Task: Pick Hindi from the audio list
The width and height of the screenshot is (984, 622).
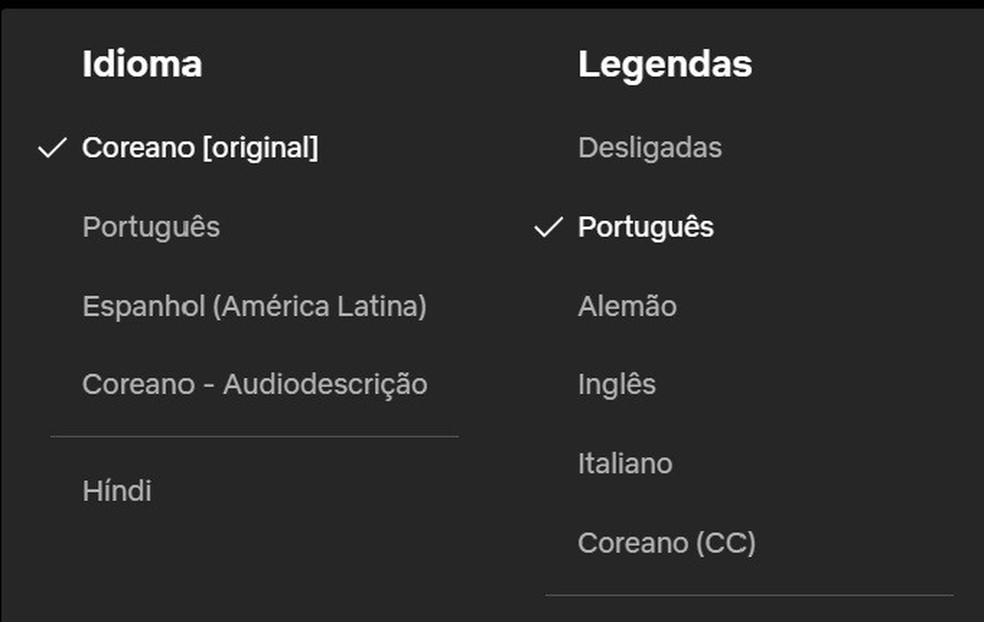Action: (x=117, y=491)
